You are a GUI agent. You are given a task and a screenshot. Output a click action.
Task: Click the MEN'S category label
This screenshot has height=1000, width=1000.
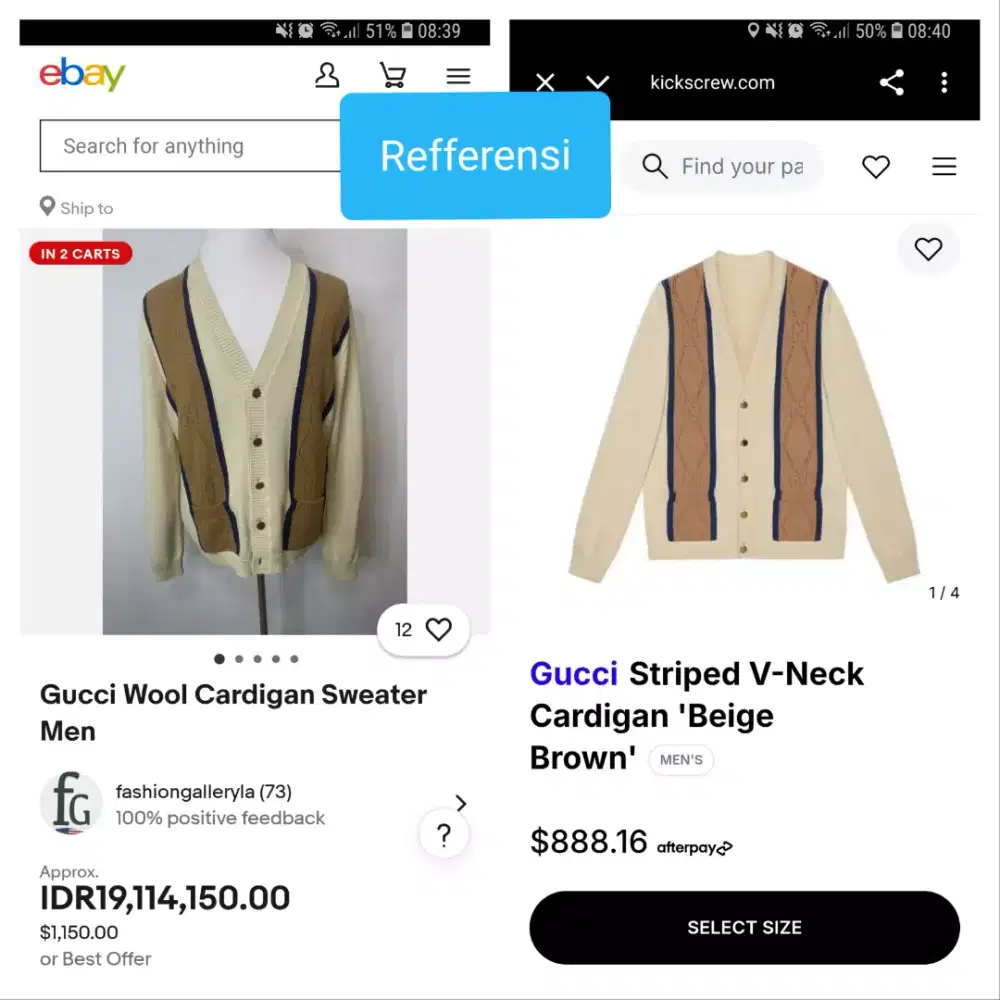681,760
